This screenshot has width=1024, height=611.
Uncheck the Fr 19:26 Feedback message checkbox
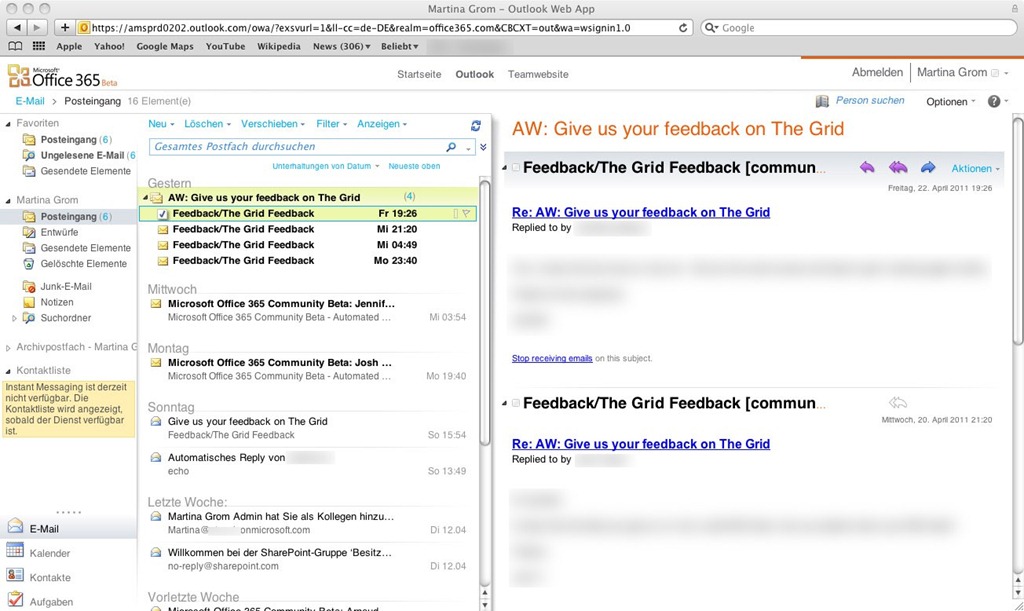tap(163, 214)
